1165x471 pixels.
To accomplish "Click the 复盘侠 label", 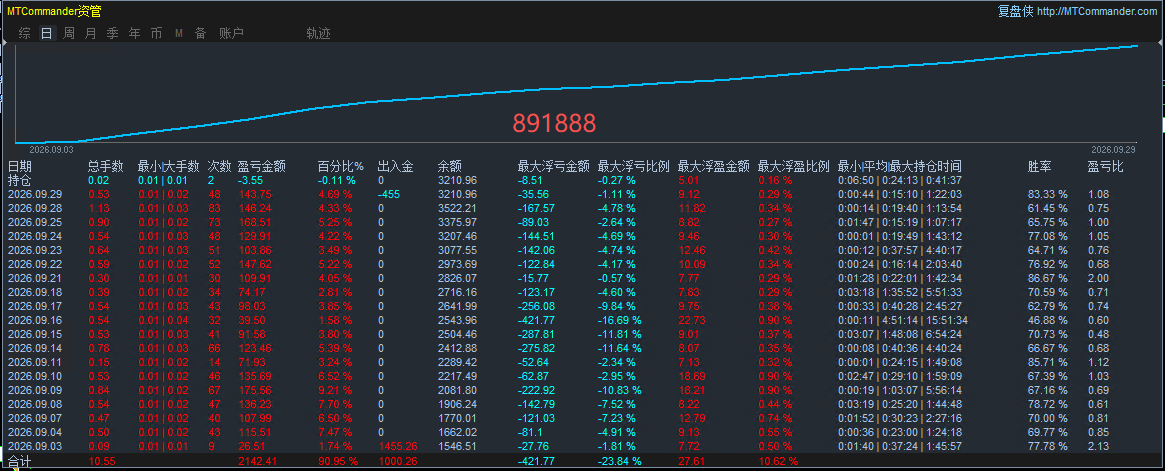I will click(x=1014, y=11).
